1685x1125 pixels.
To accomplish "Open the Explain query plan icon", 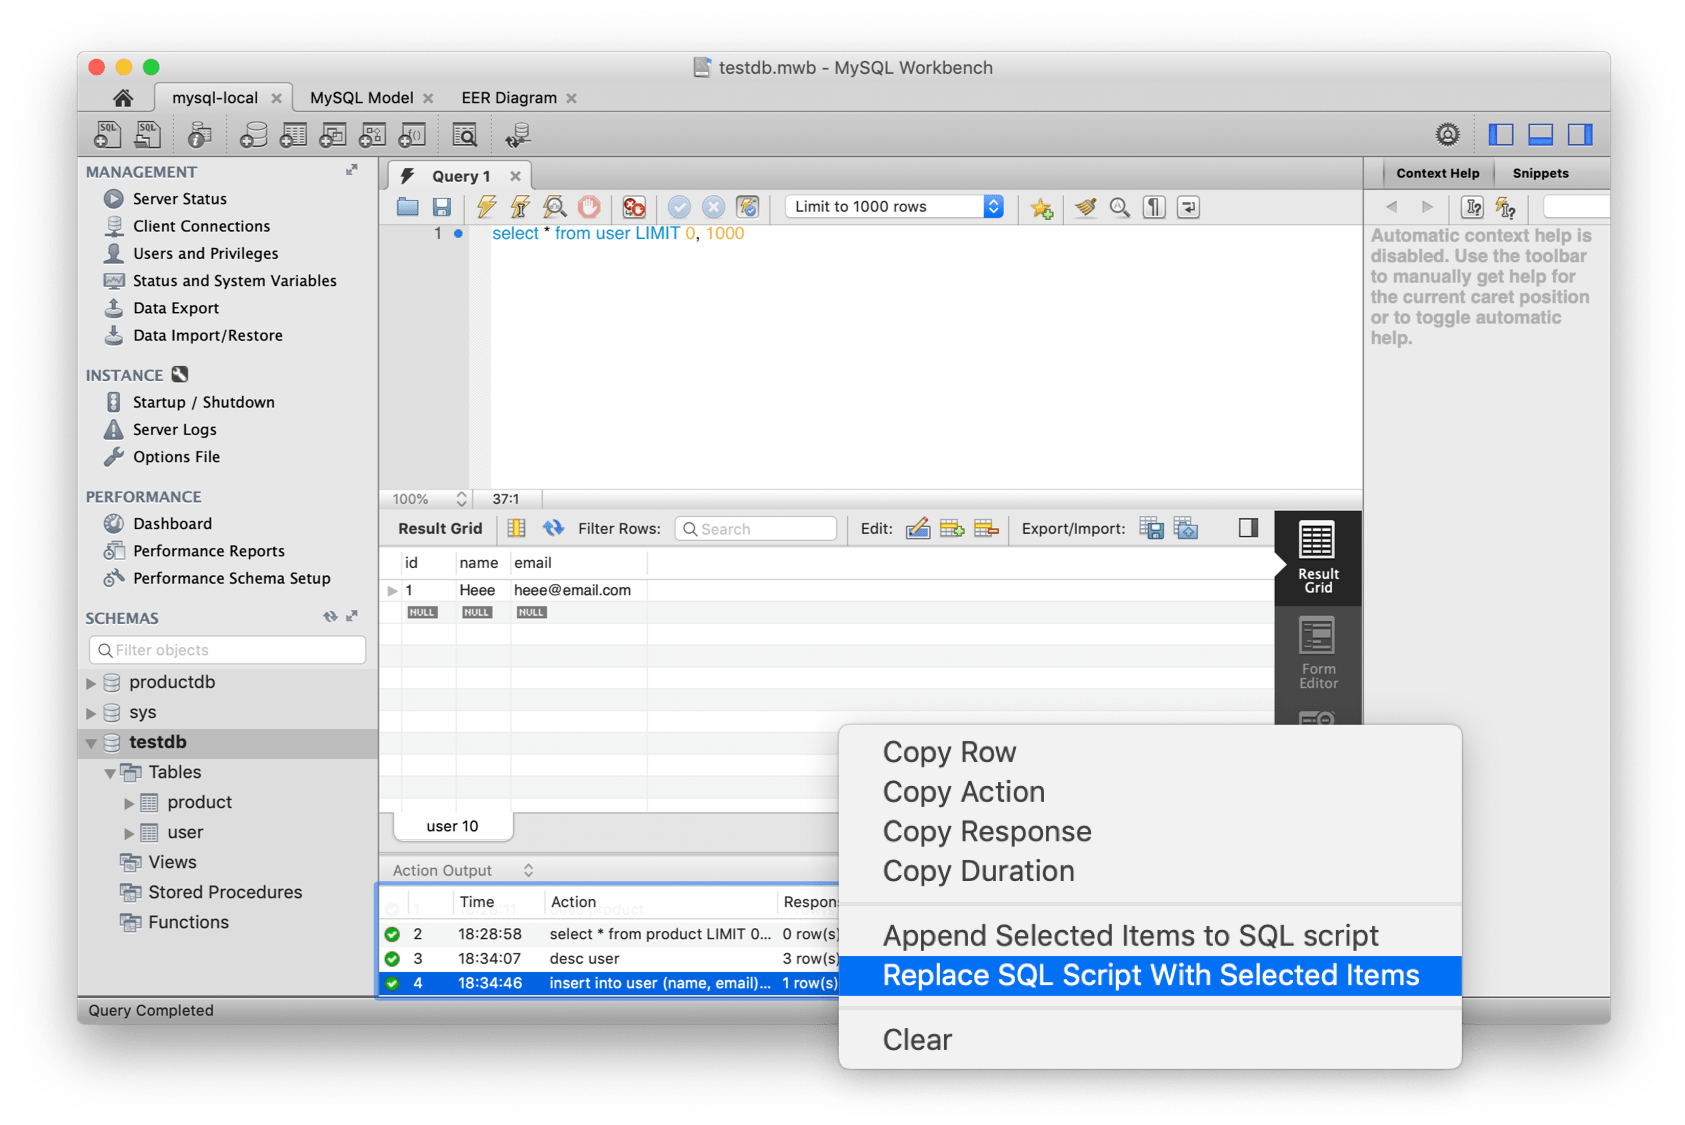I will [554, 207].
